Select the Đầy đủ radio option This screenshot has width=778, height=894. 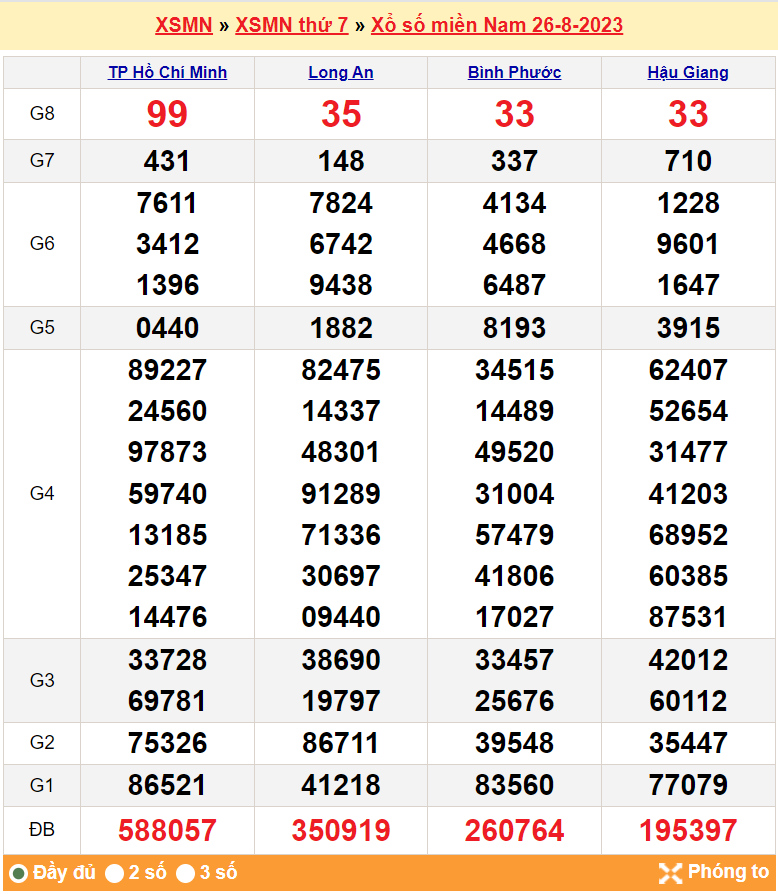click(x=18, y=873)
